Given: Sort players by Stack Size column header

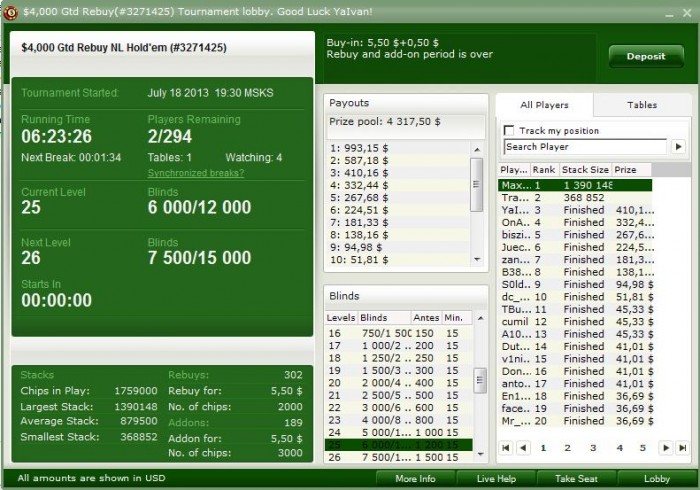Looking at the screenshot, I should pyautogui.click(x=585, y=170).
